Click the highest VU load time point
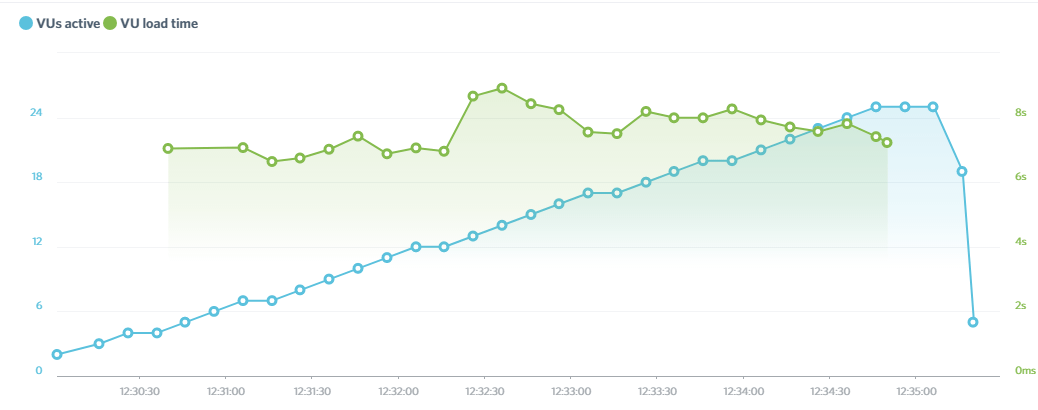This screenshot has width=1038, height=410. 502,88
